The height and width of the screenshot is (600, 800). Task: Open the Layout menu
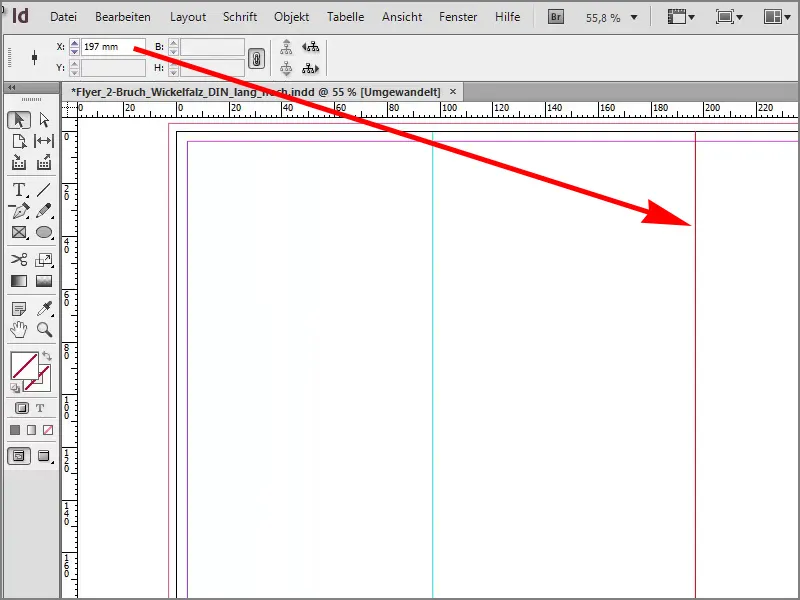coord(188,17)
